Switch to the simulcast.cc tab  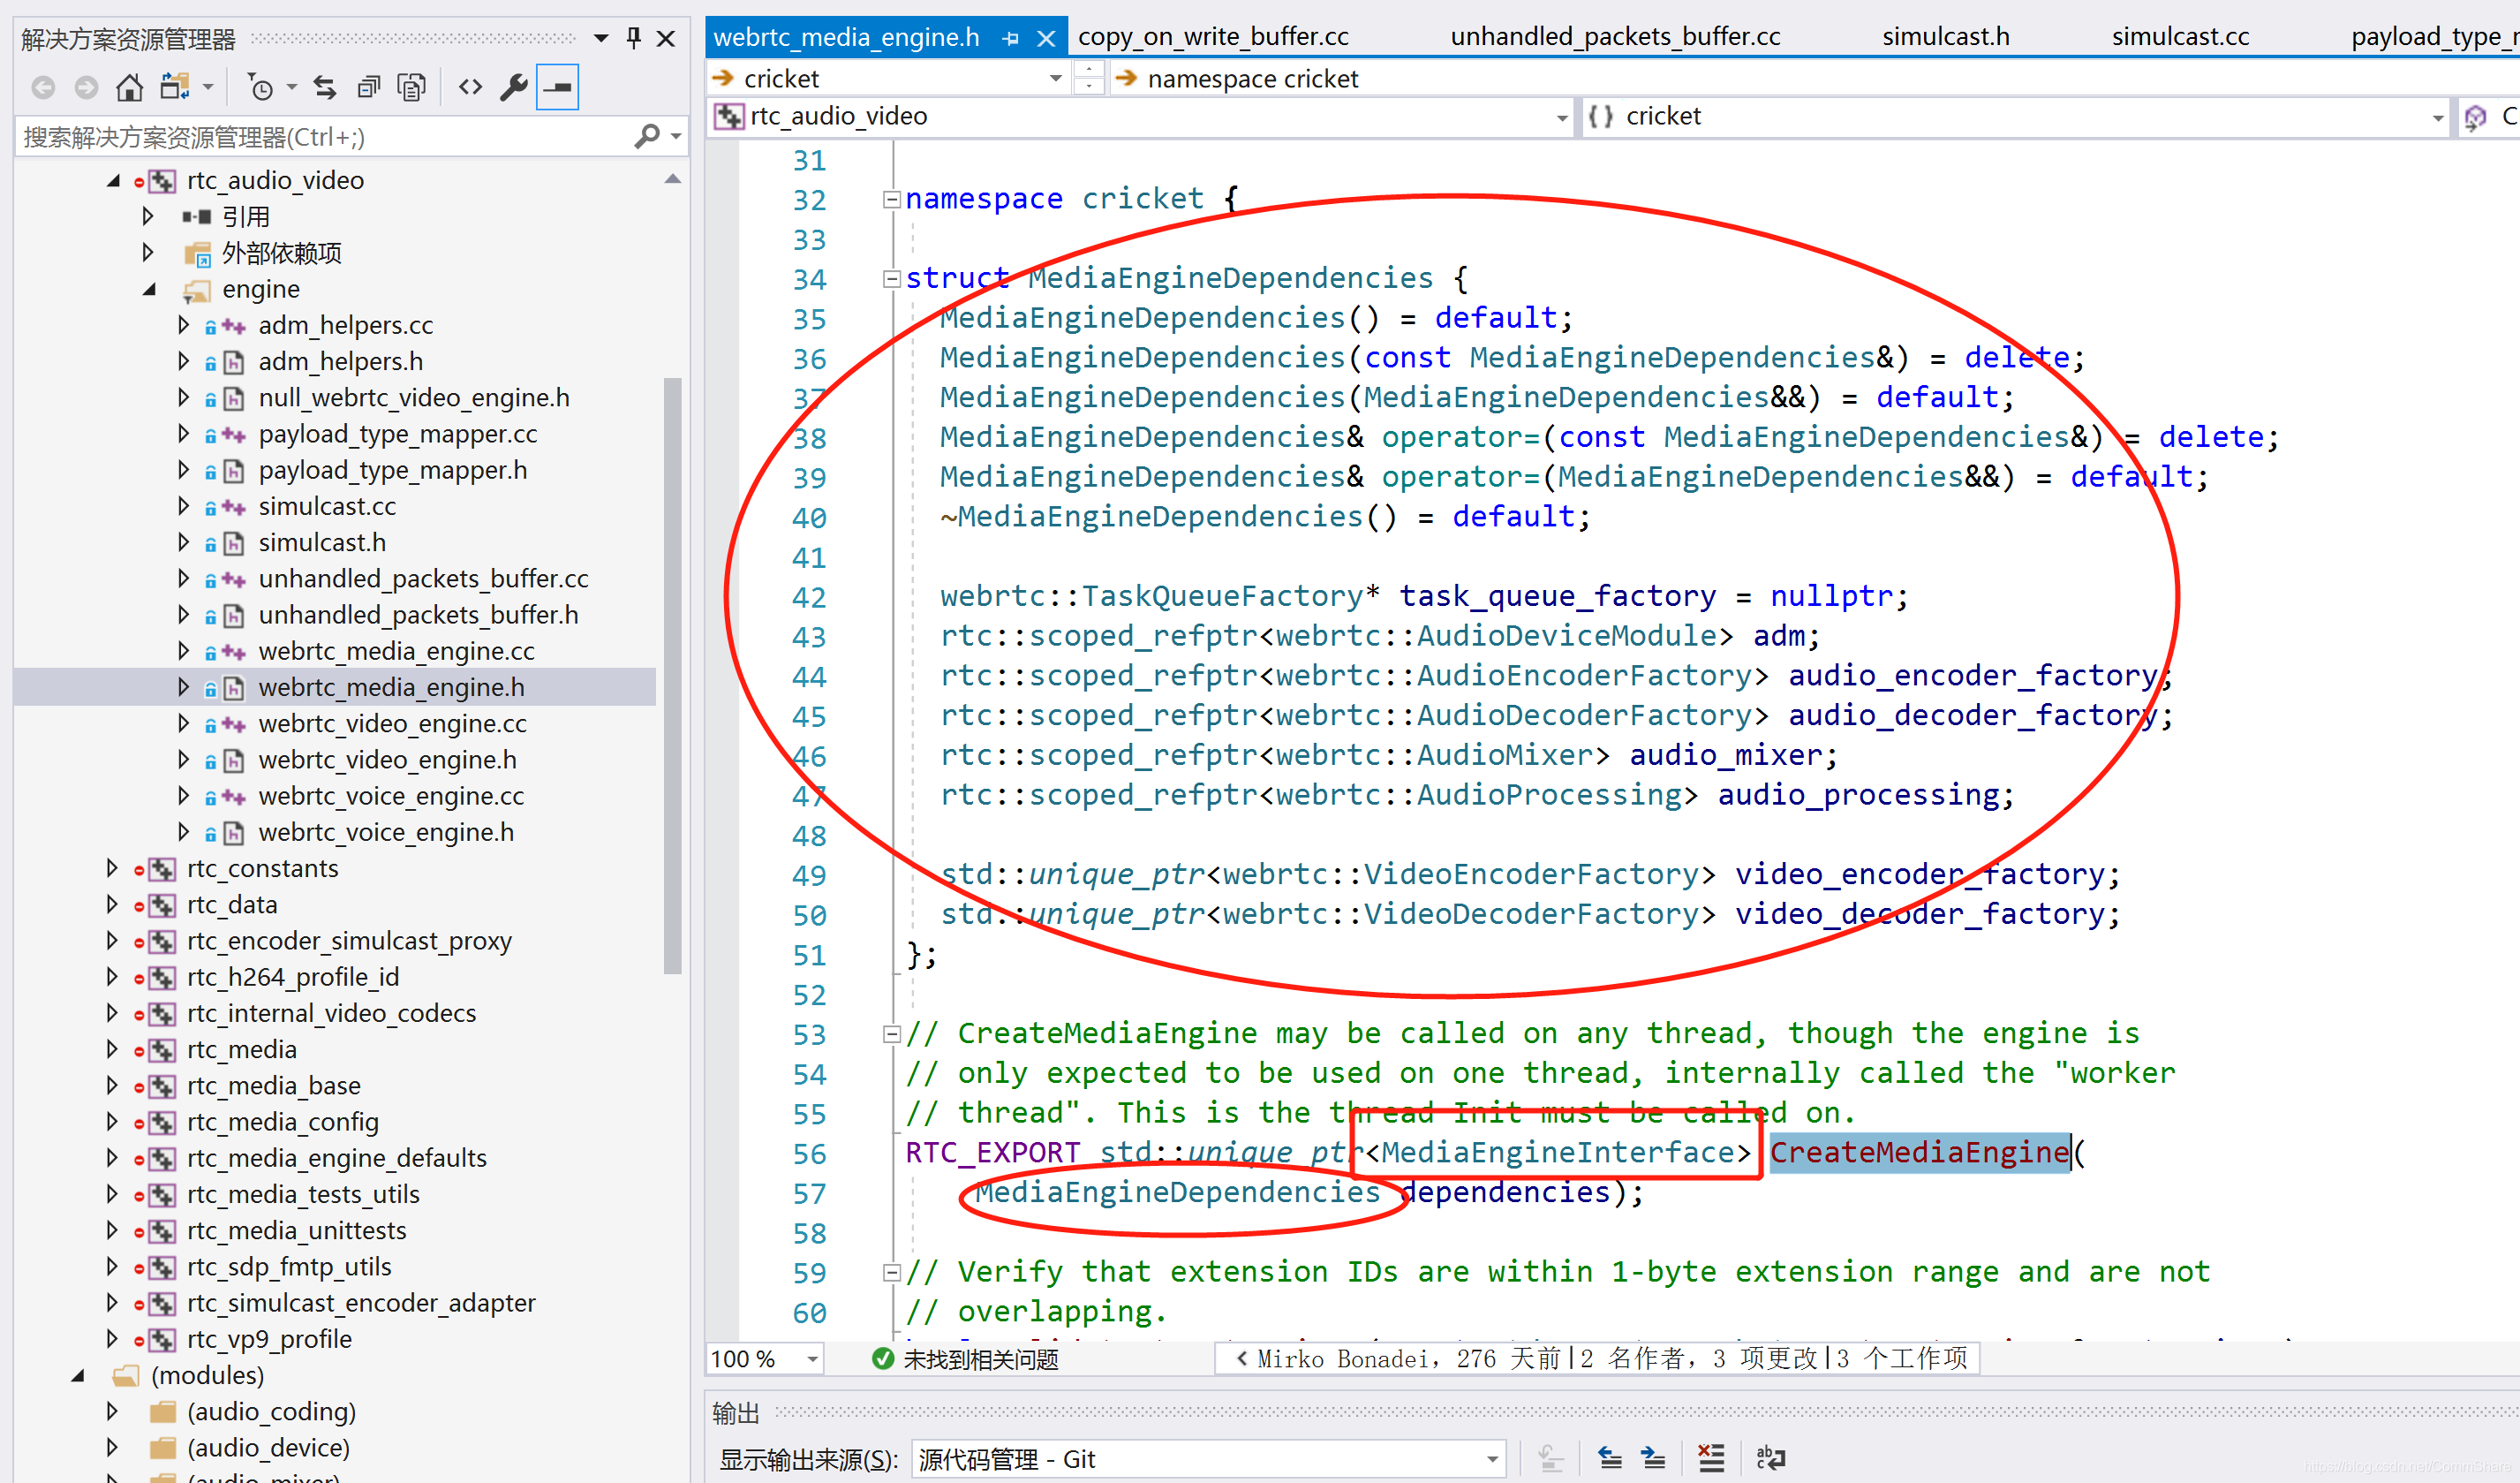pos(2179,37)
